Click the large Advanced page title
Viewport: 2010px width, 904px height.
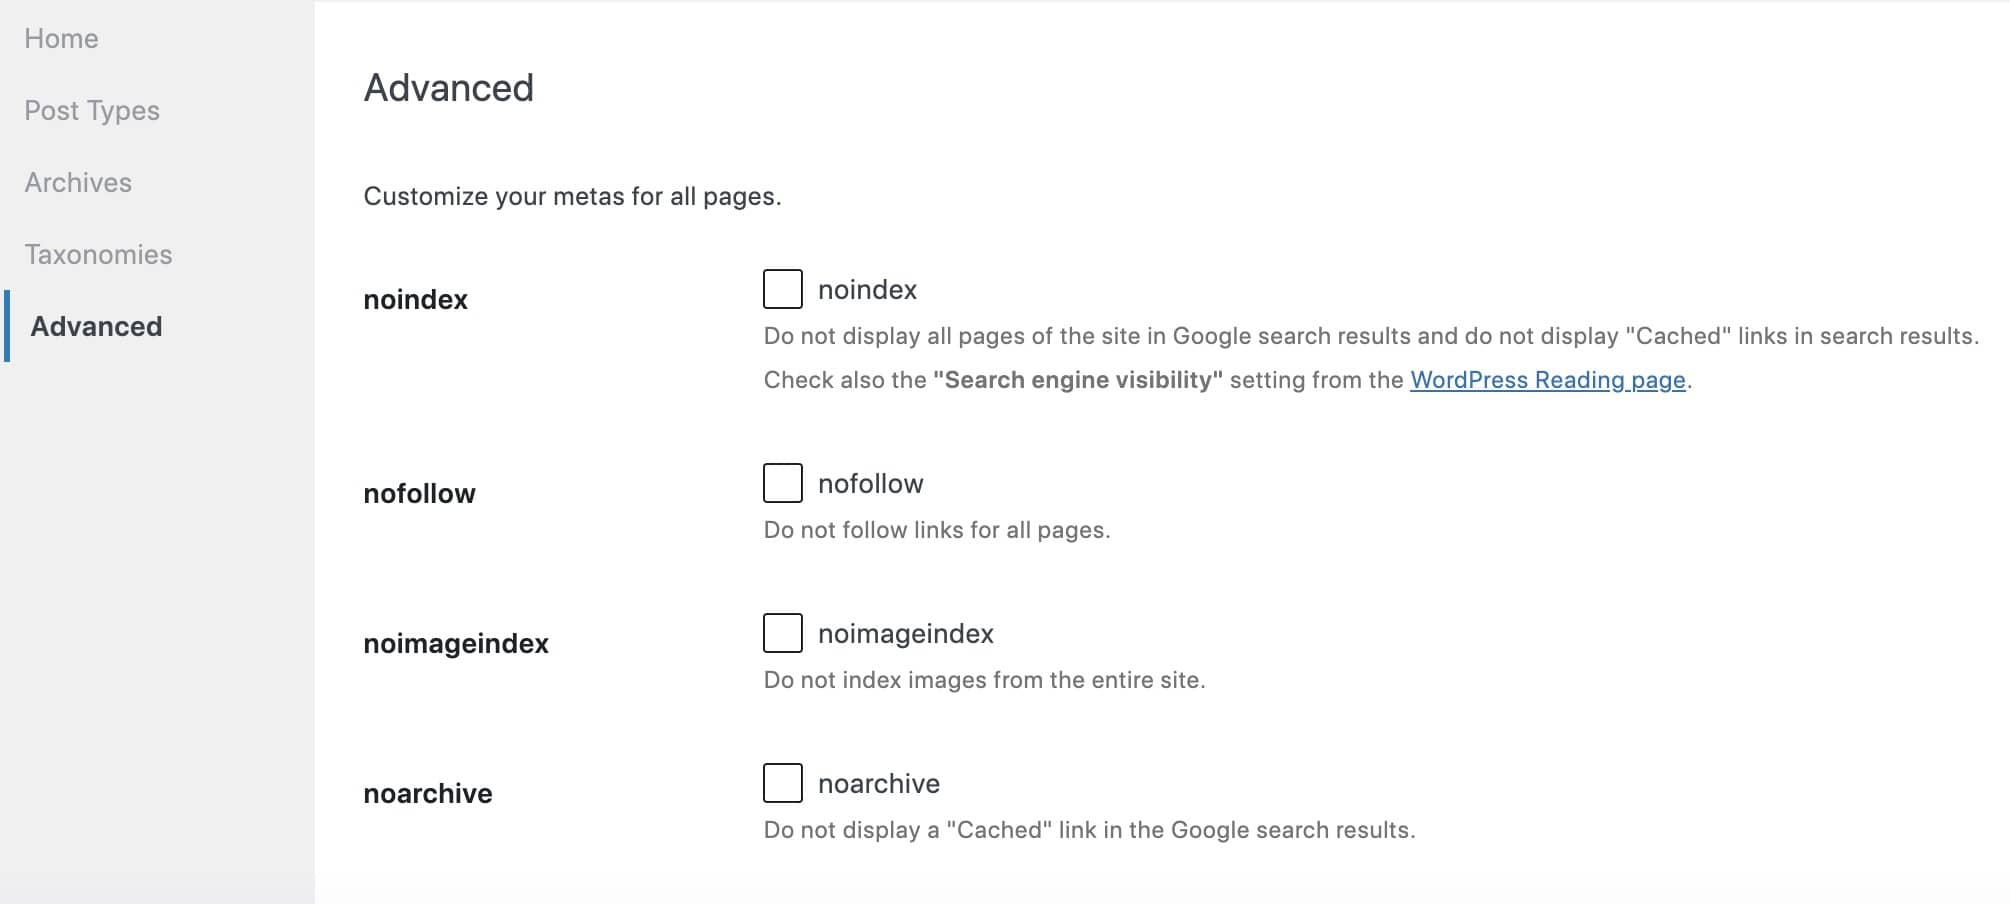click(x=448, y=88)
